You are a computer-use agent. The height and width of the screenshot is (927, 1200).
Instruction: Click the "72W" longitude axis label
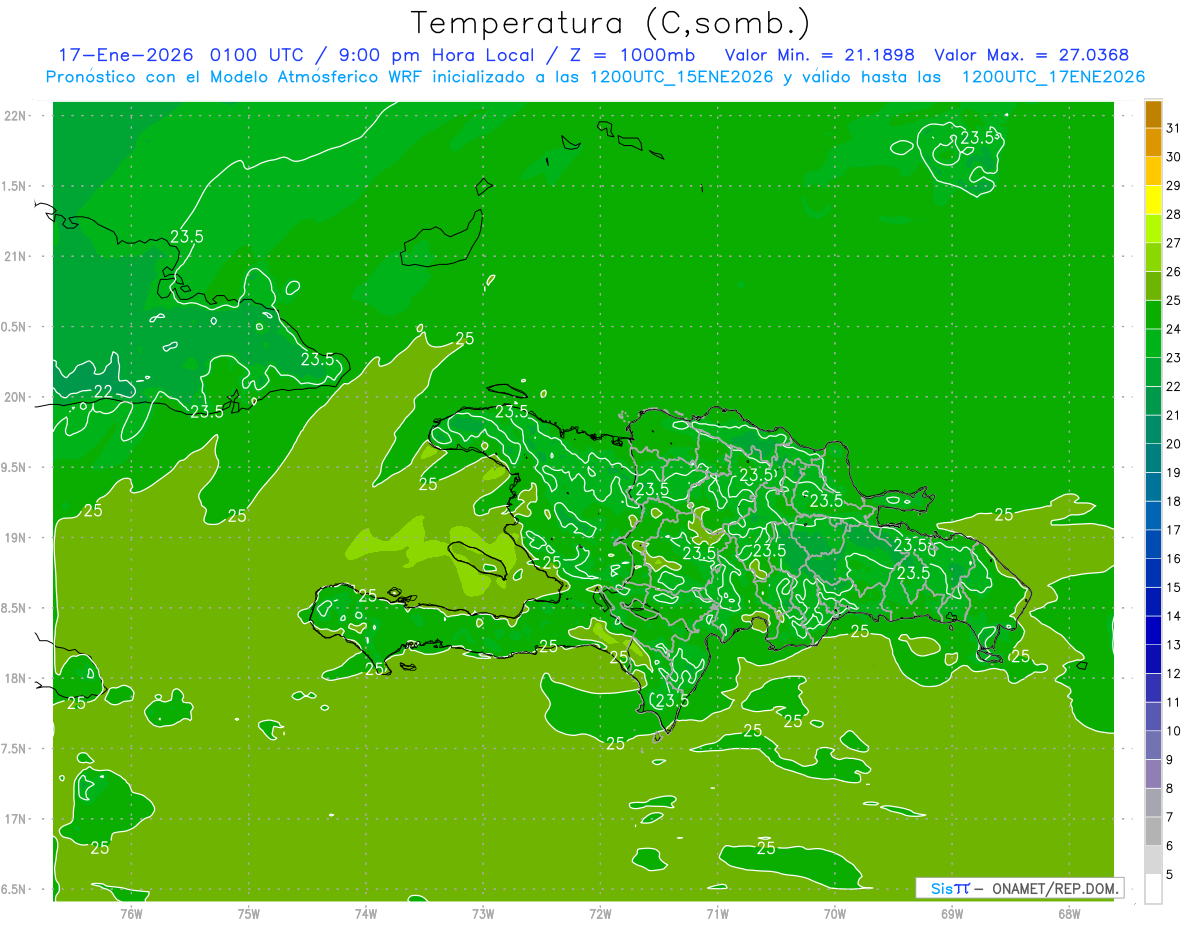coord(601,913)
